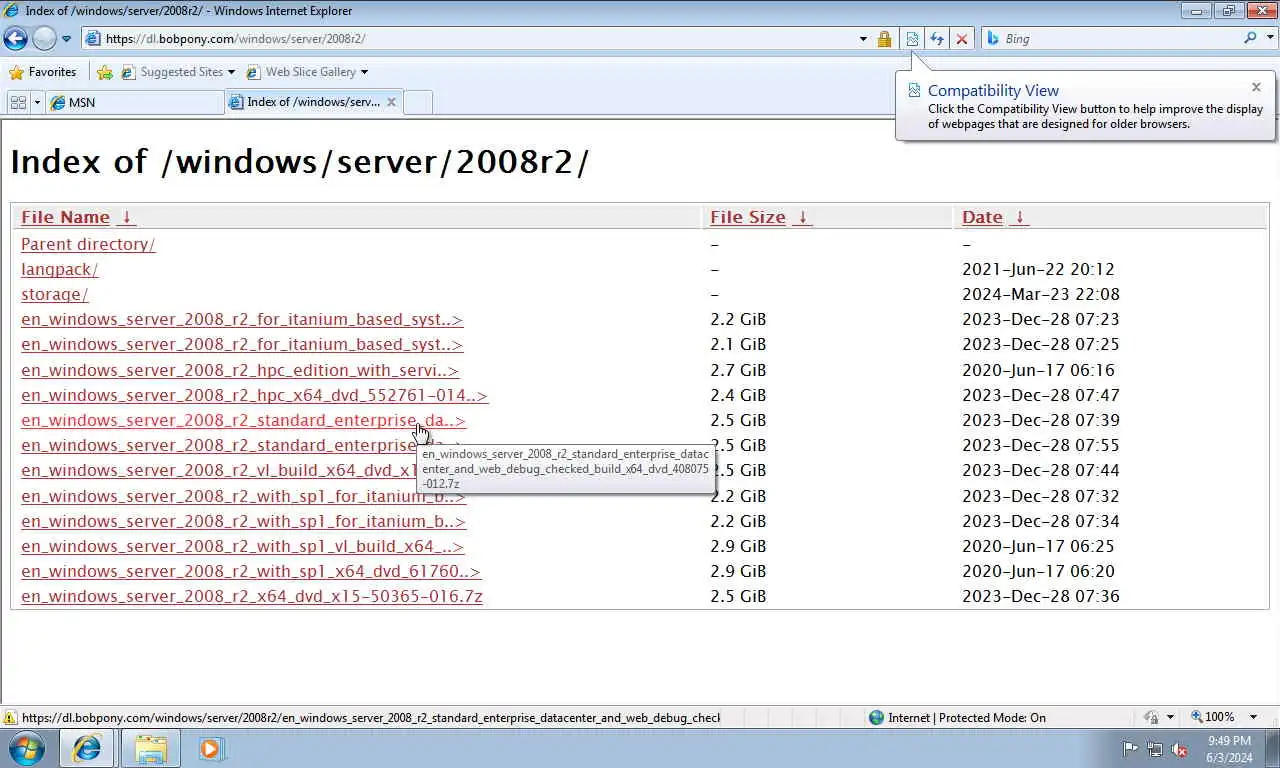The height and width of the screenshot is (768, 1280).
Task: Click the Date descending arrow
Action: point(1019,217)
